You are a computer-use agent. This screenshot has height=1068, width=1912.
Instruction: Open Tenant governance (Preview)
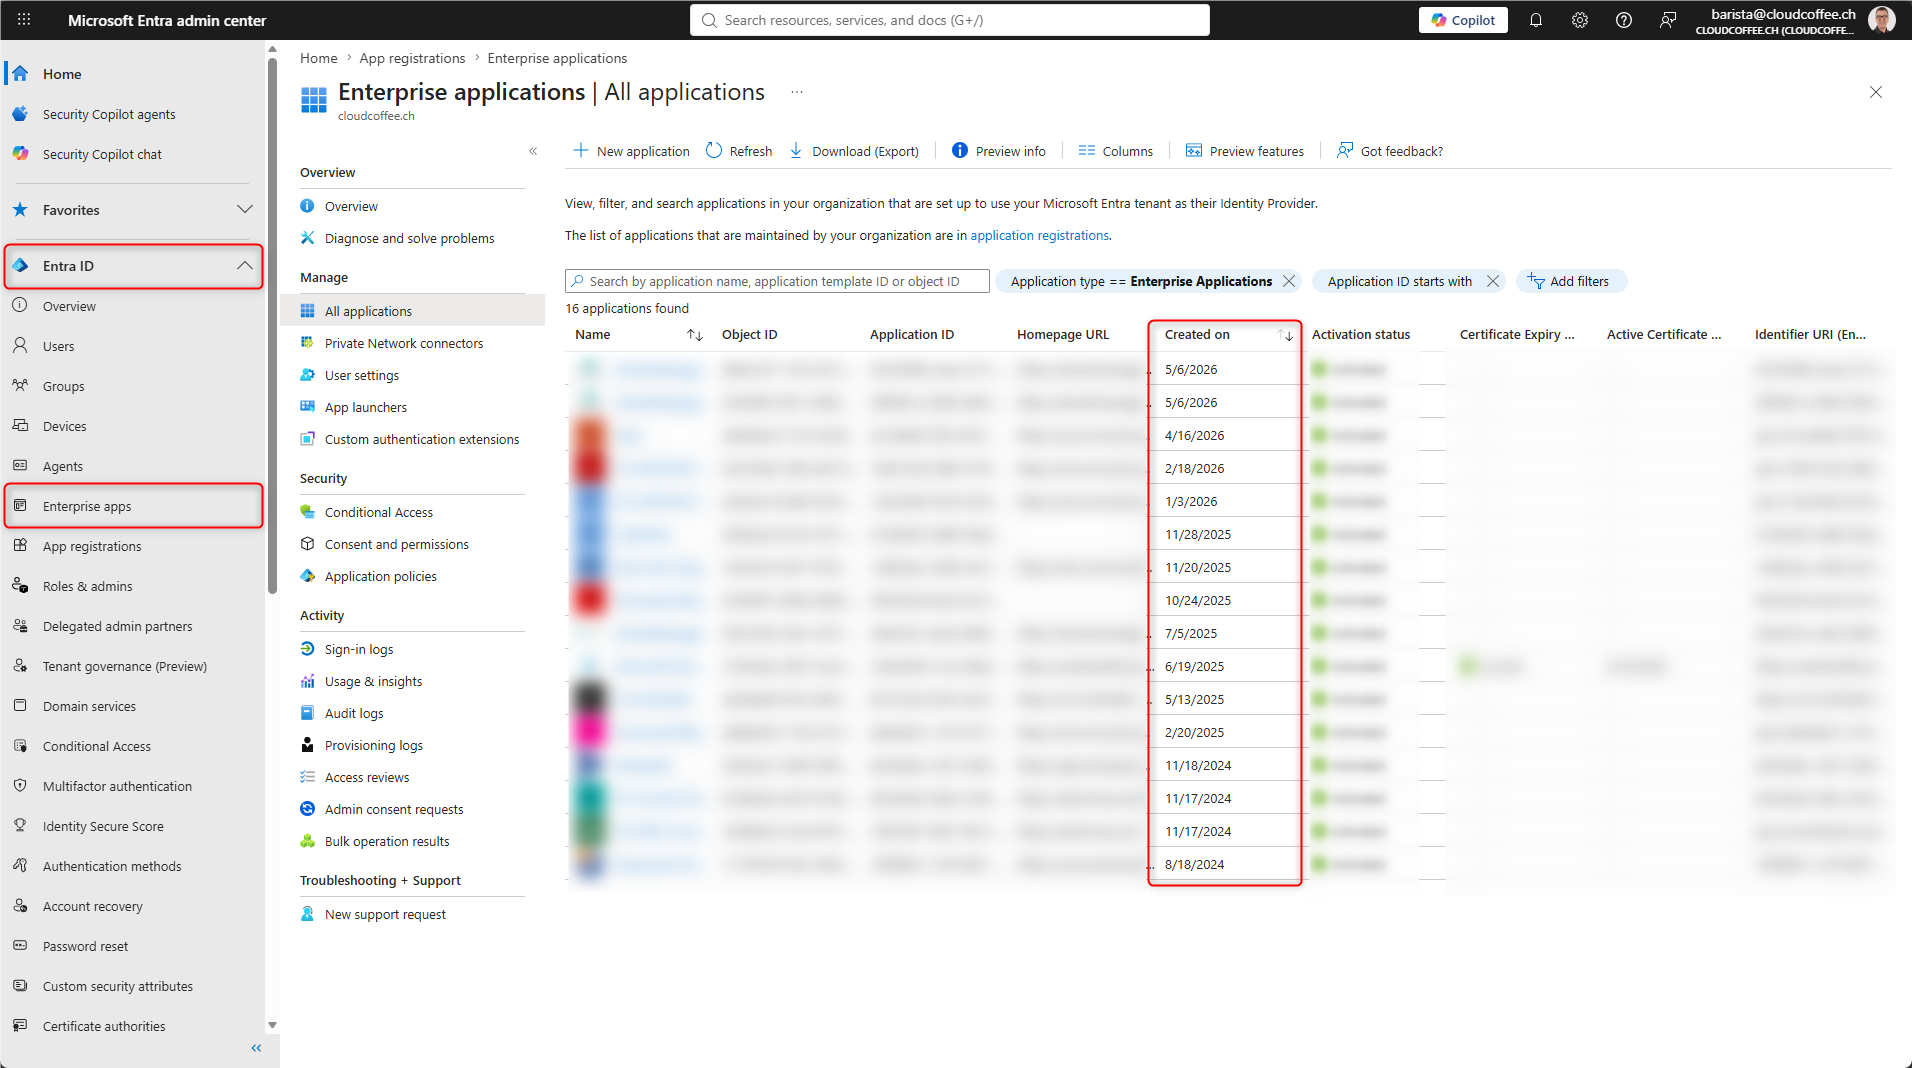tap(125, 666)
